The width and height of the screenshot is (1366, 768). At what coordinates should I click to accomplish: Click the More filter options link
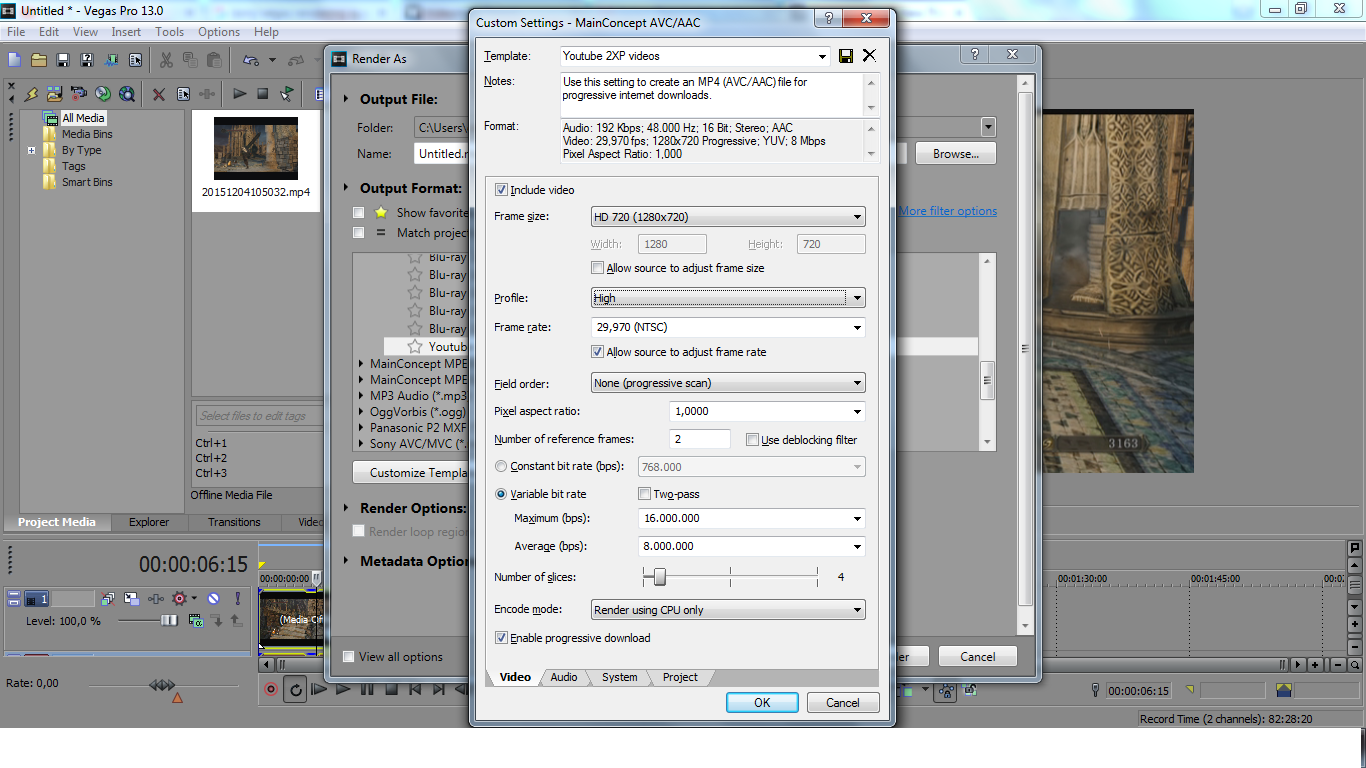947,211
